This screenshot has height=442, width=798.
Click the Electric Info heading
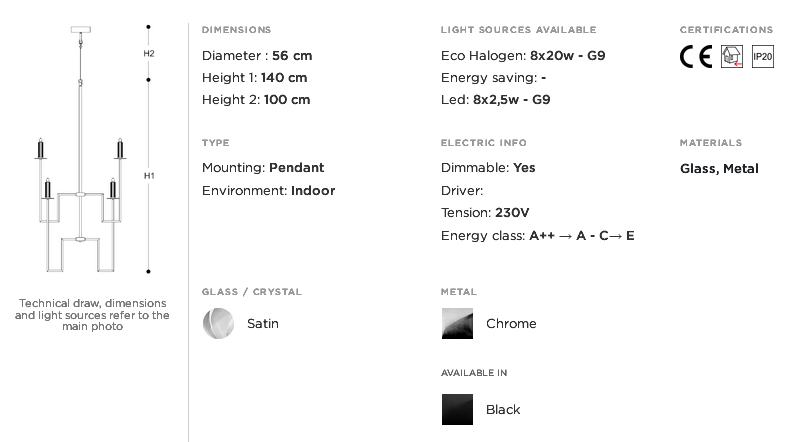(483, 143)
